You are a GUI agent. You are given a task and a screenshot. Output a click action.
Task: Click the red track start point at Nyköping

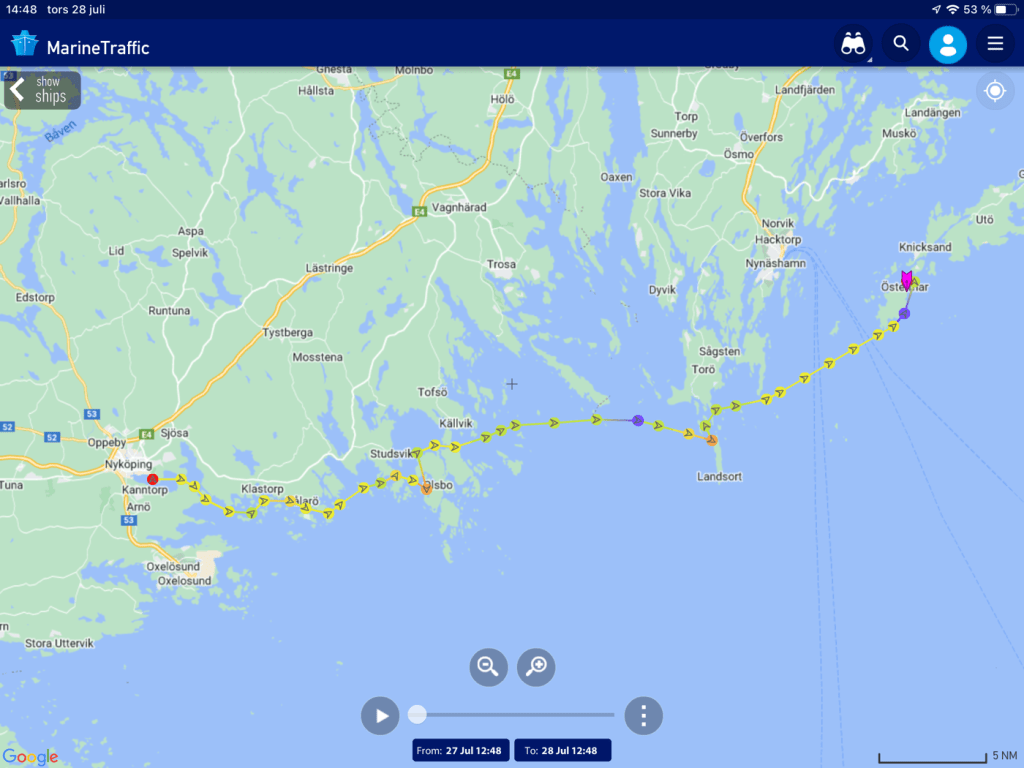152,479
